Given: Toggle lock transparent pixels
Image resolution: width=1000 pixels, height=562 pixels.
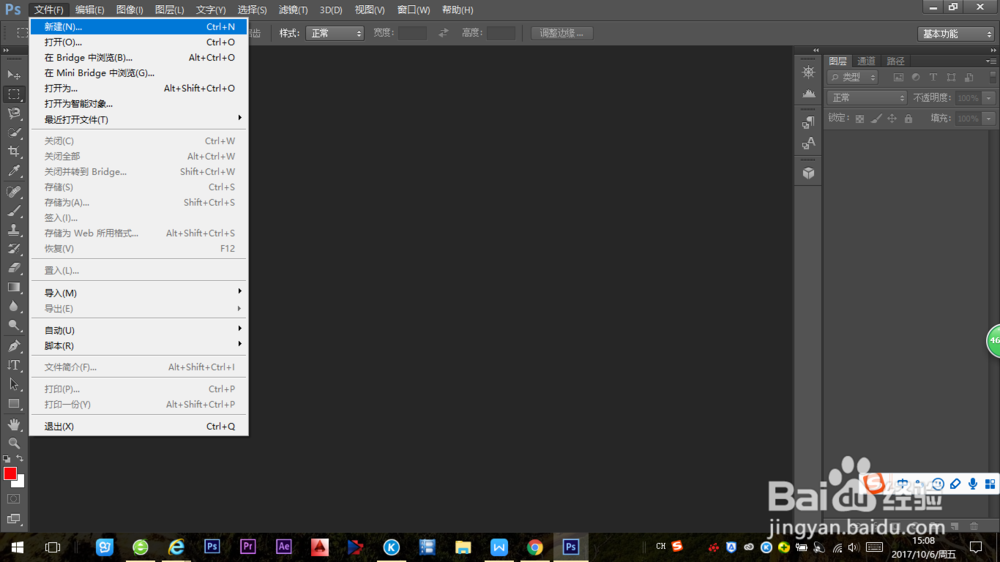Looking at the screenshot, I should [860, 119].
